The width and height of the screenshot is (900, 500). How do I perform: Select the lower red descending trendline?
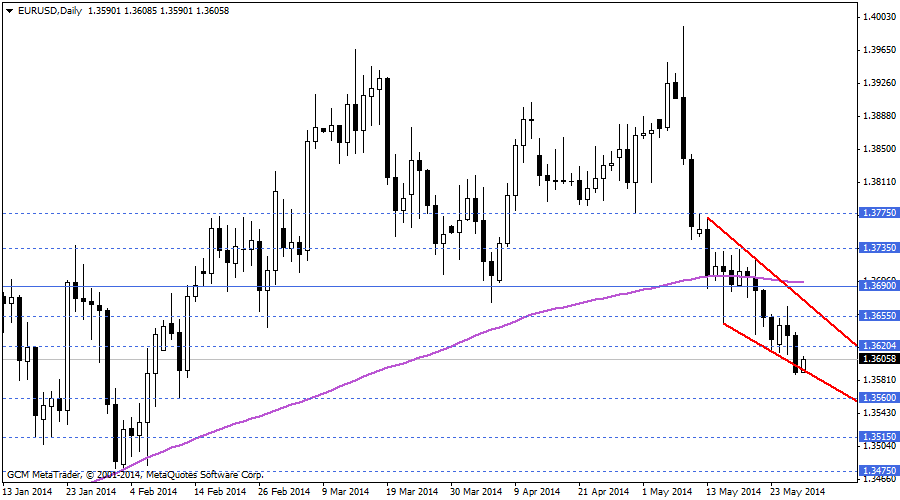coord(790,362)
